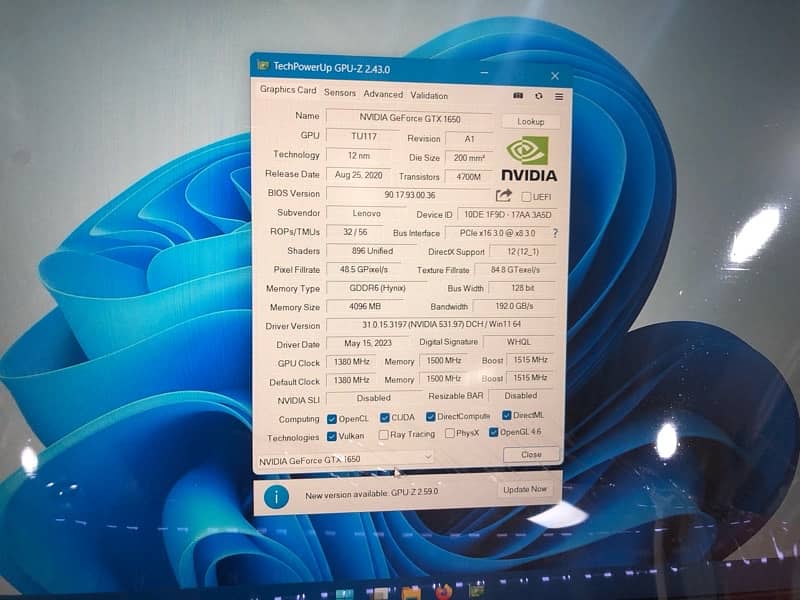Click the Bandwidth value 192.0 GB/s
The image size is (800, 600).
pos(514,306)
